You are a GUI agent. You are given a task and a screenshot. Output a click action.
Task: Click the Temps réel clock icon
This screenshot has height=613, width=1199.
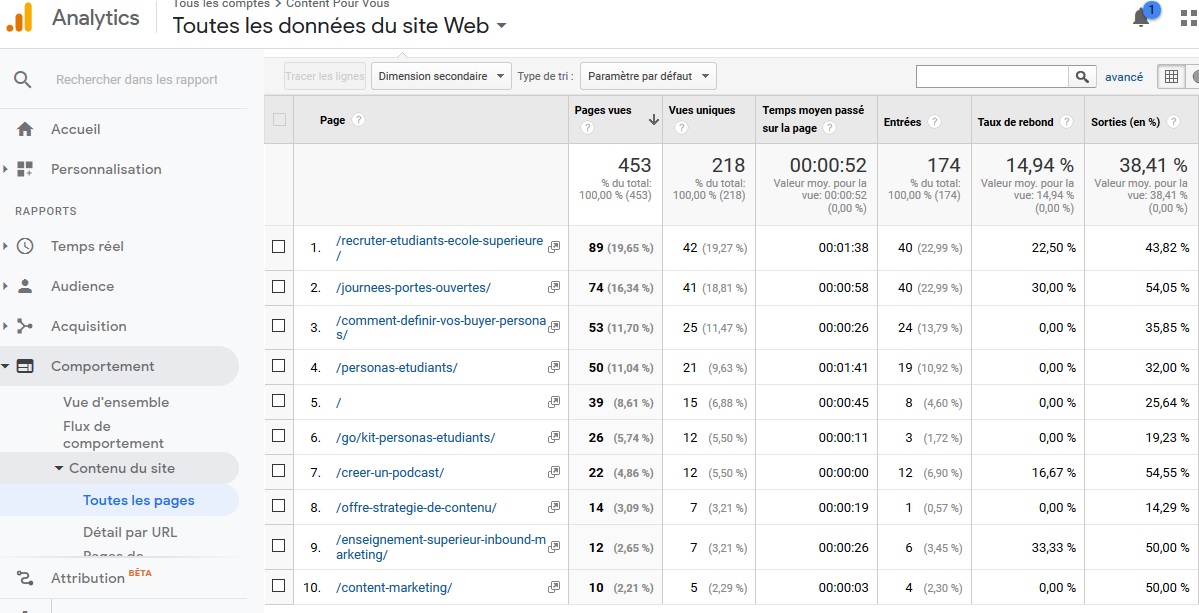coord(25,246)
